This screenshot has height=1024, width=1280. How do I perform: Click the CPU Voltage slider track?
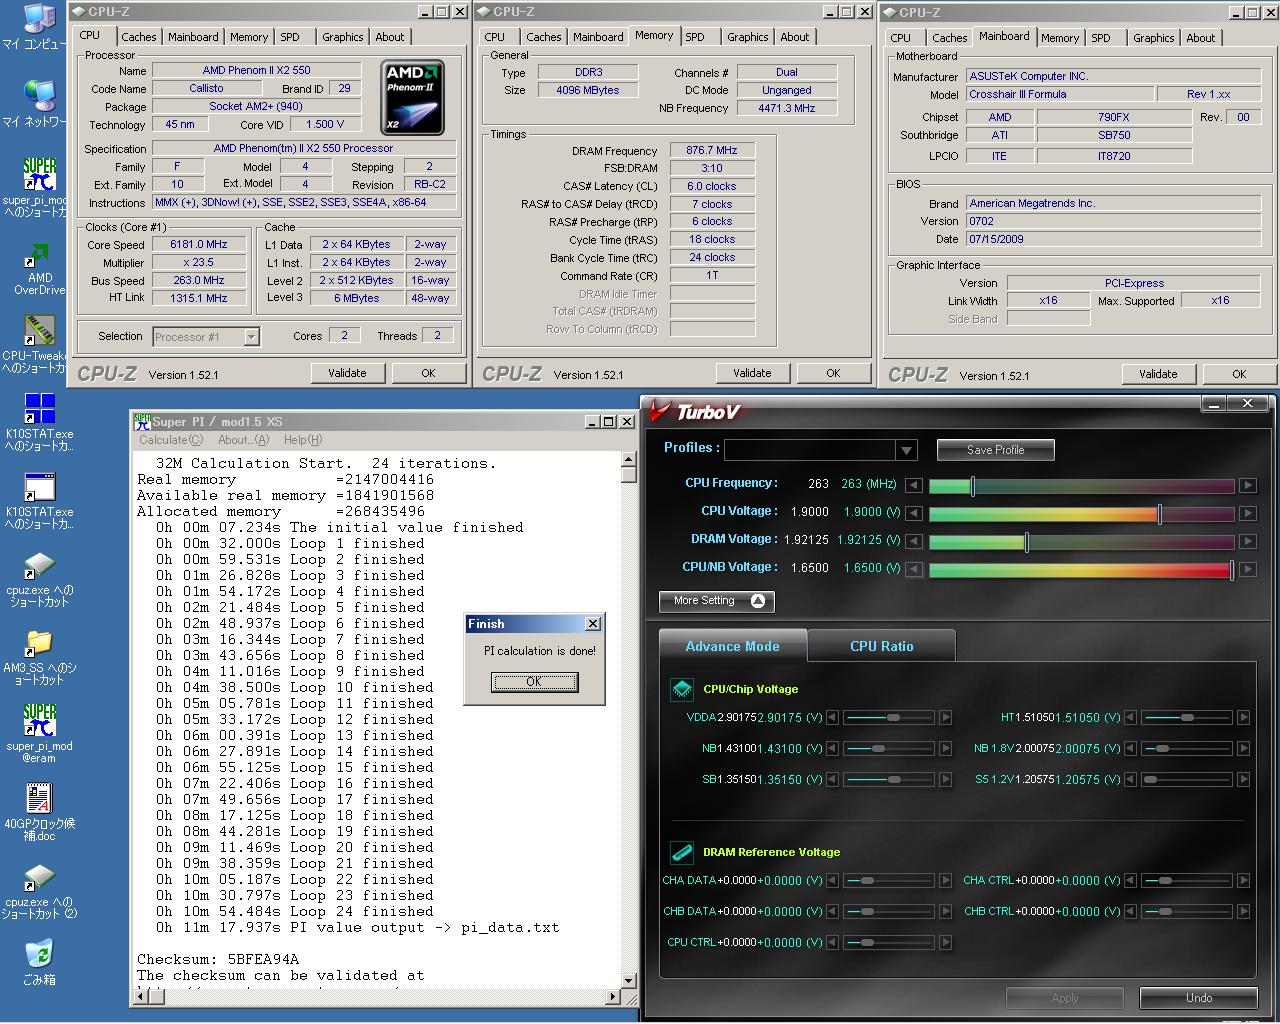(1081, 513)
